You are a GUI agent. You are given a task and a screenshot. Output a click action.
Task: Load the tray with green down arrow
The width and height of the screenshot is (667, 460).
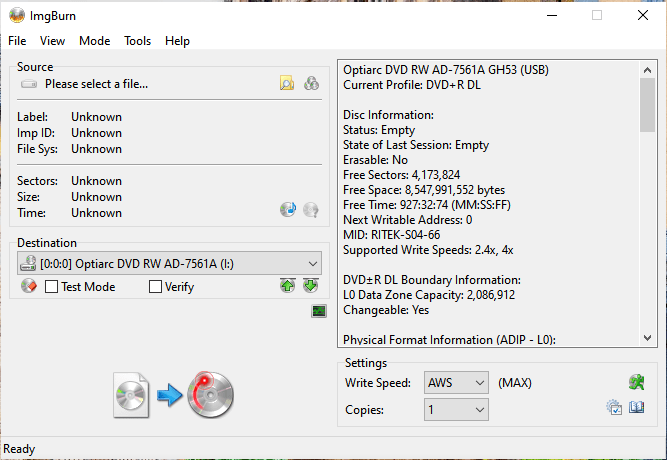[311, 285]
